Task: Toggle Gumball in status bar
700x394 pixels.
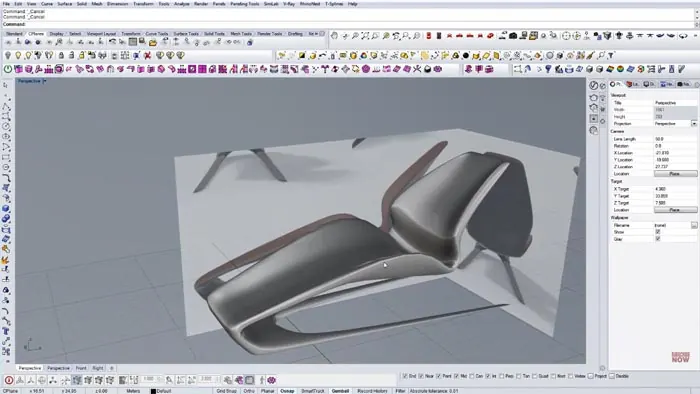Action: 340,391
